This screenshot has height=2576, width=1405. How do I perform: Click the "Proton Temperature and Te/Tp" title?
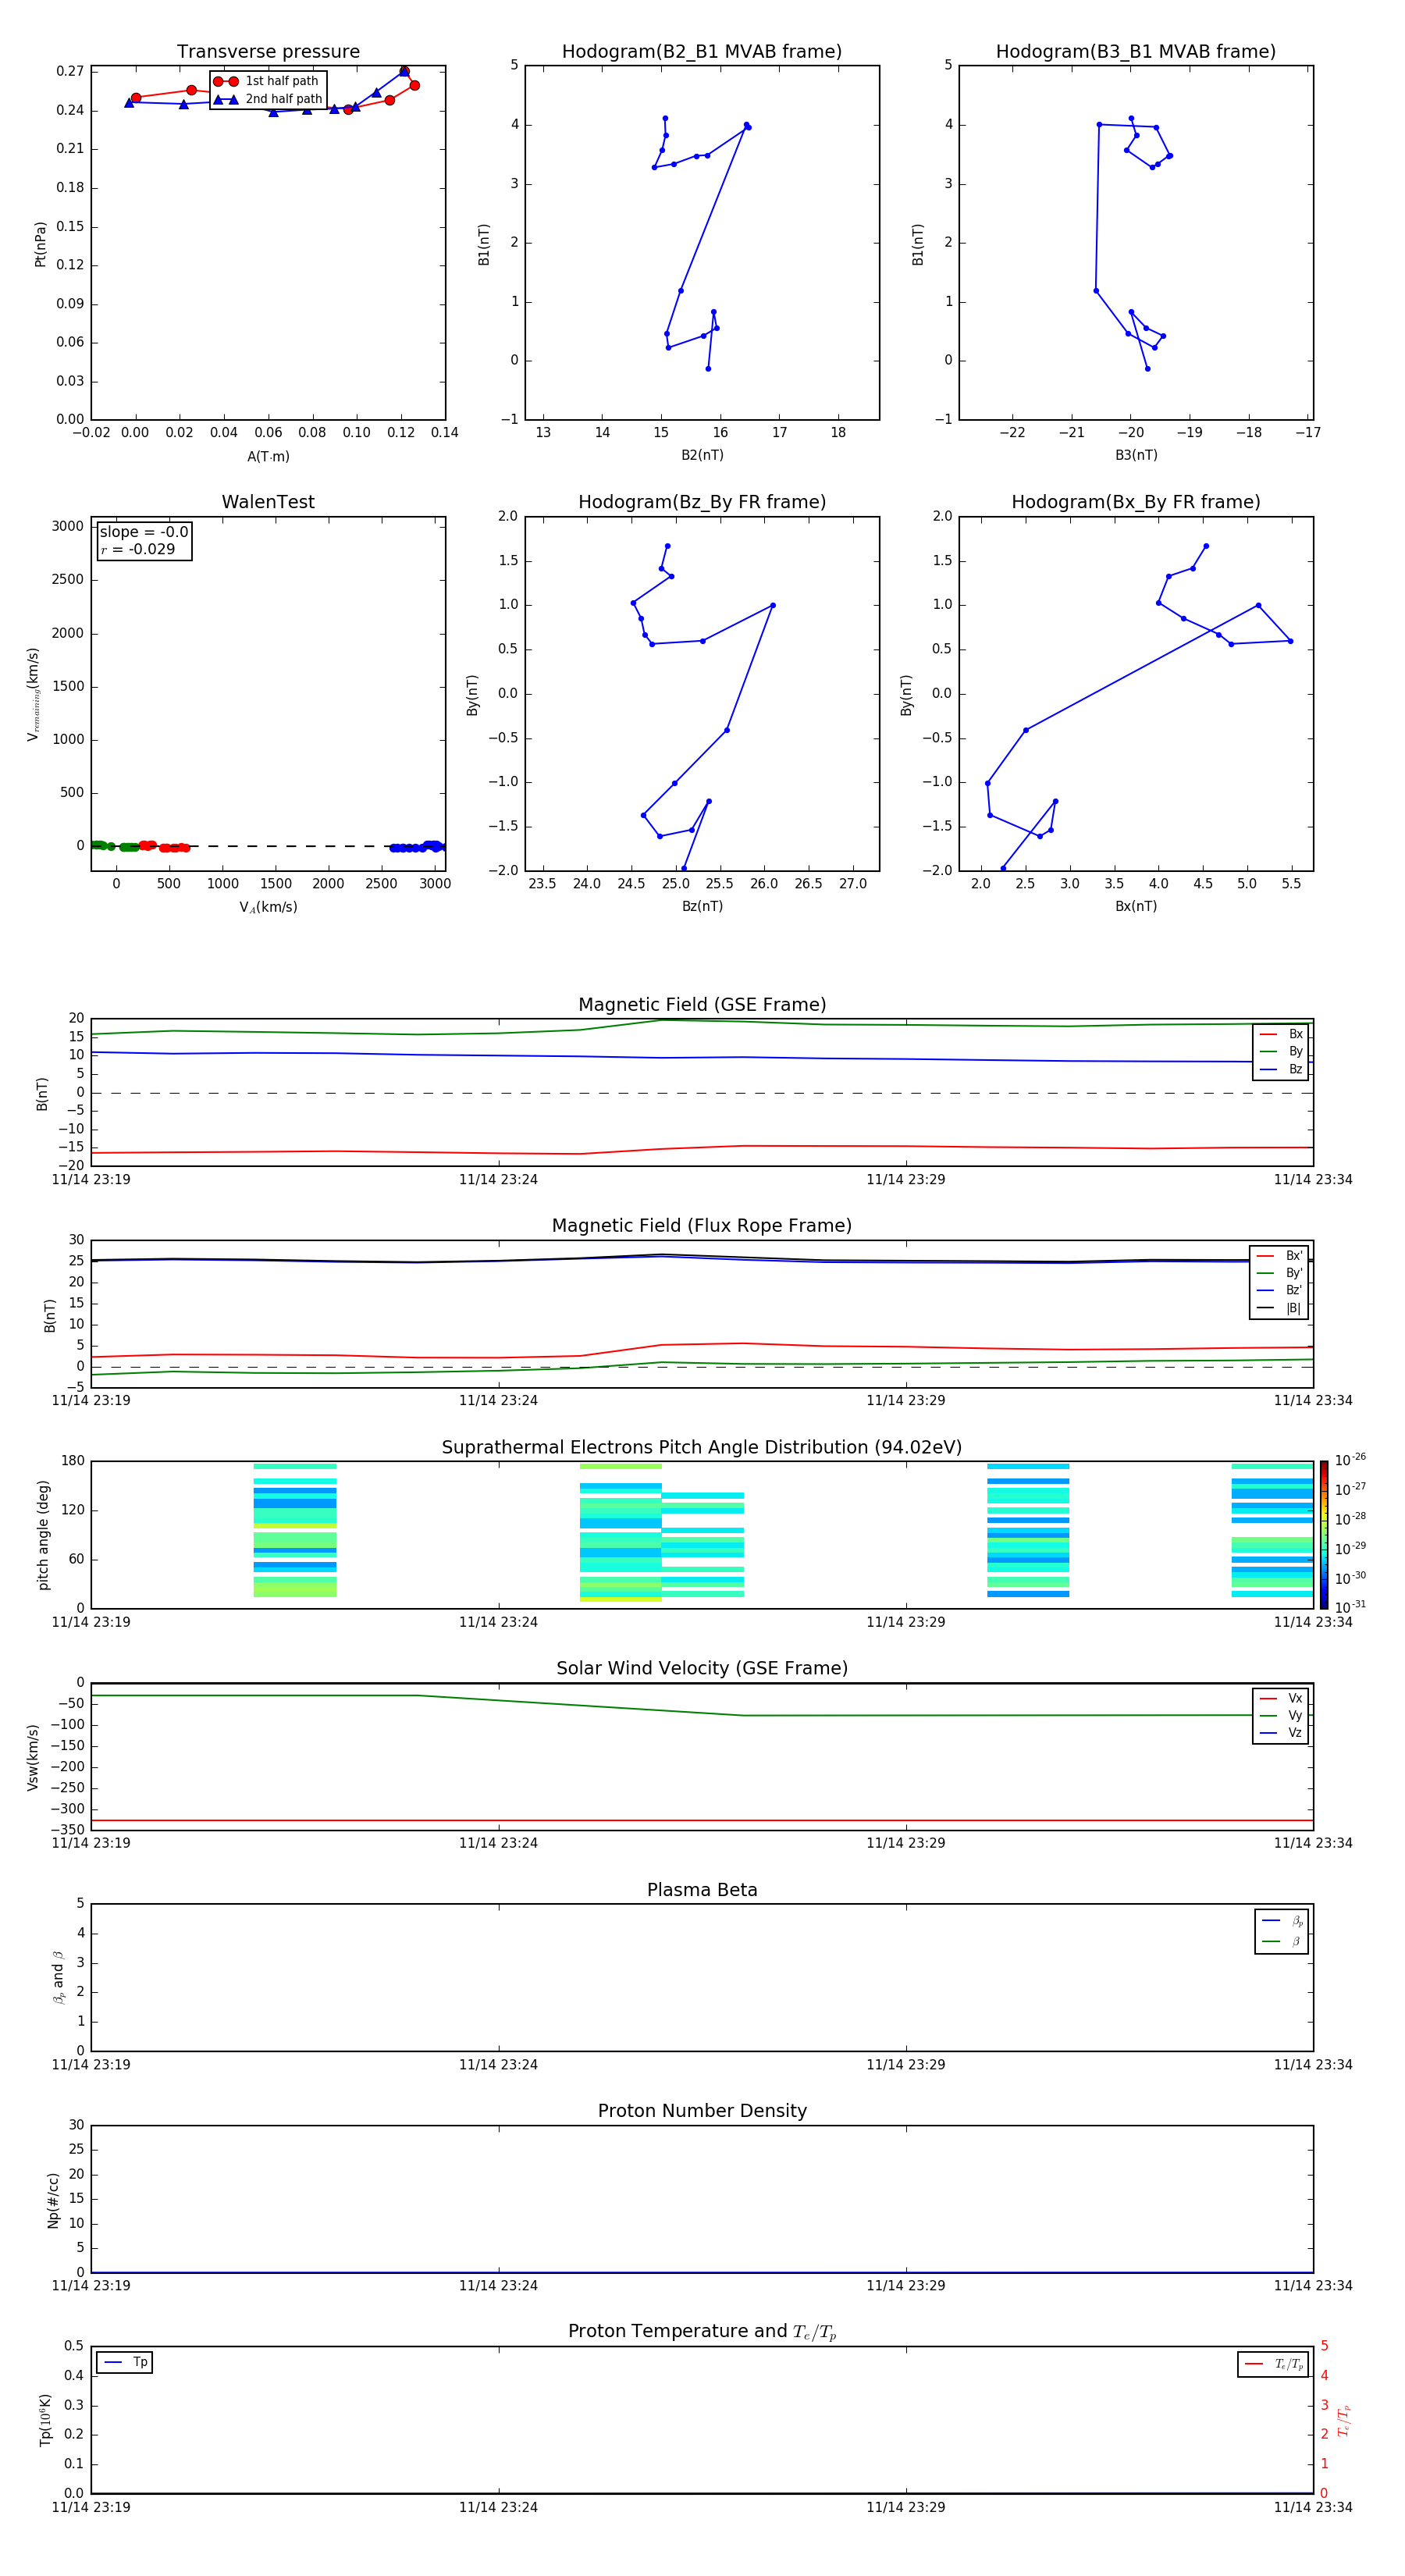[x=702, y=2332]
